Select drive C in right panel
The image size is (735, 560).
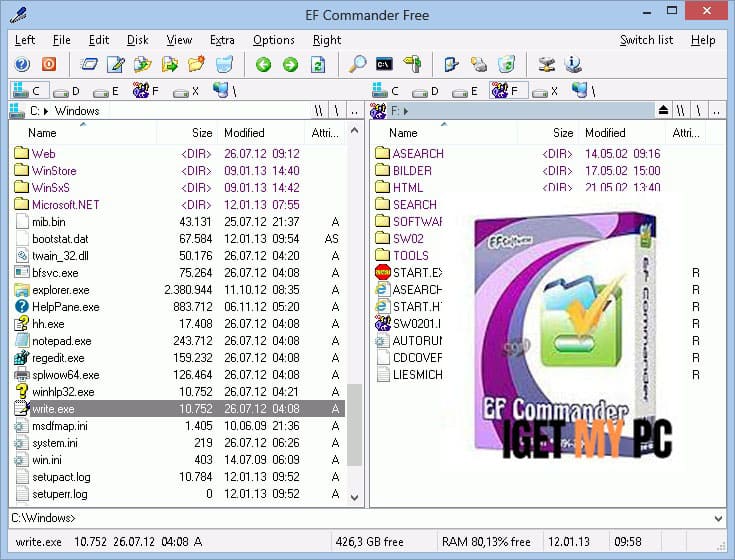click(x=385, y=90)
